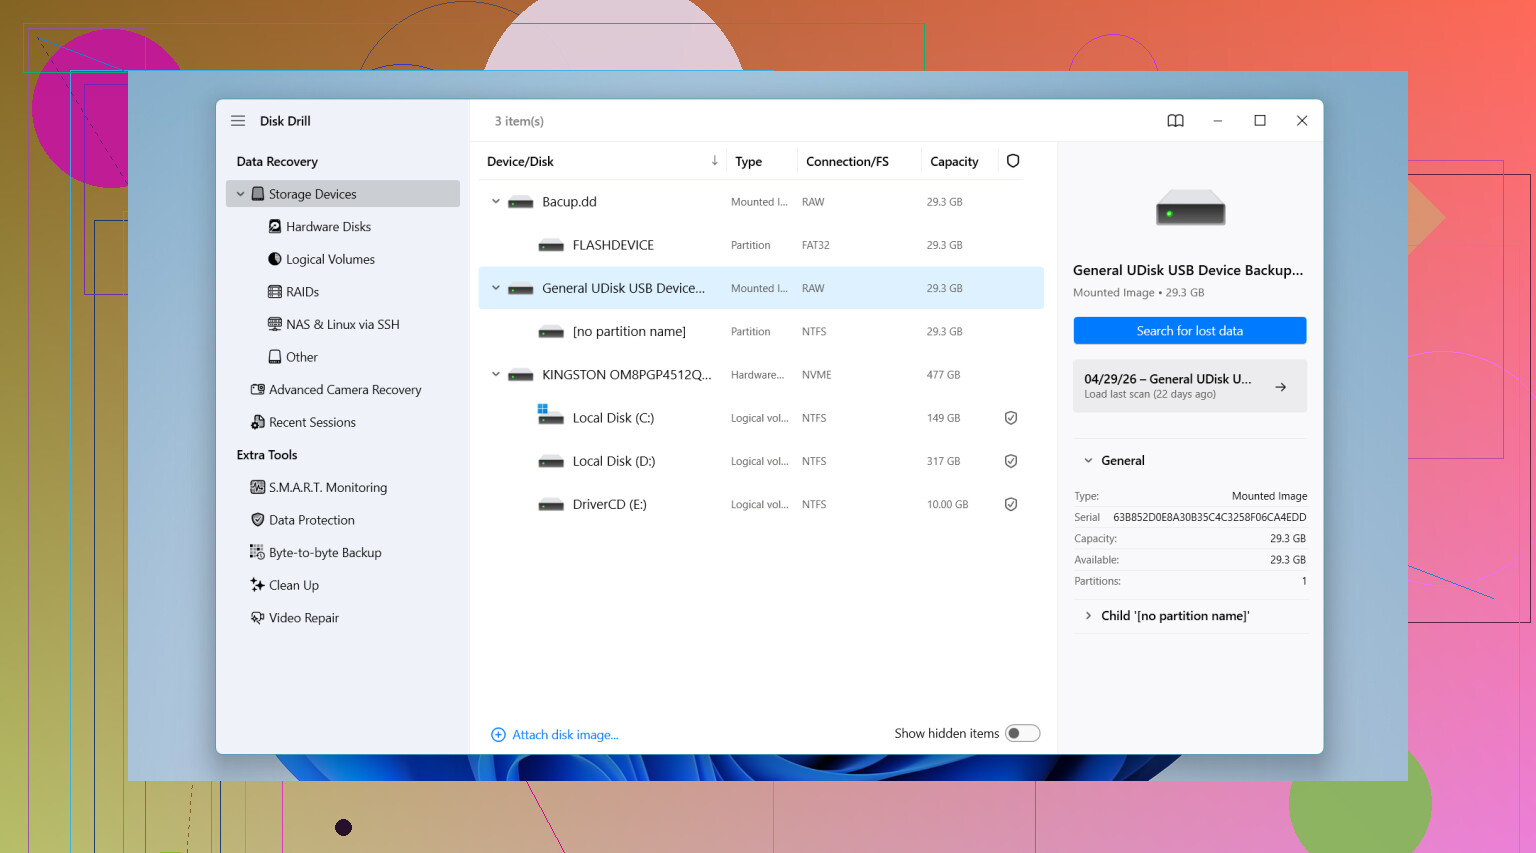Click the Hardware Disks icon
This screenshot has width=1536, height=853.
click(275, 227)
